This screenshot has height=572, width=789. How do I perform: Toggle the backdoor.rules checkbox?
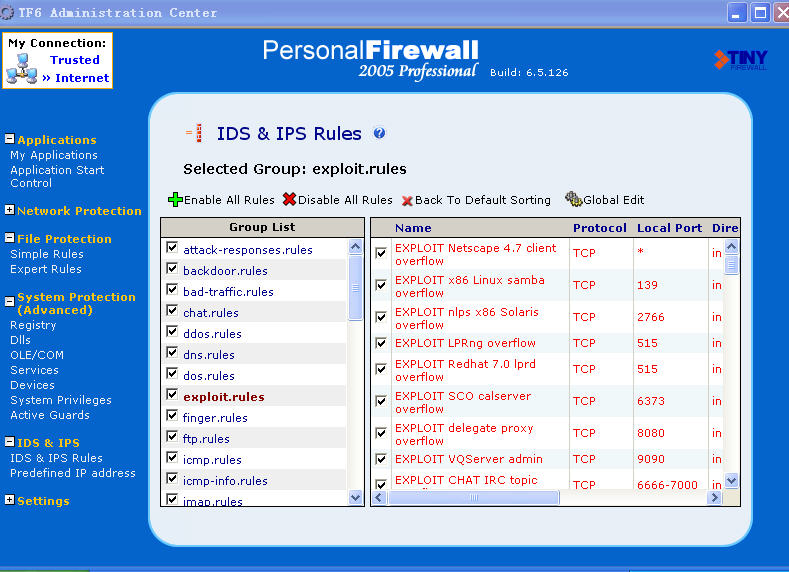[x=172, y=269]
